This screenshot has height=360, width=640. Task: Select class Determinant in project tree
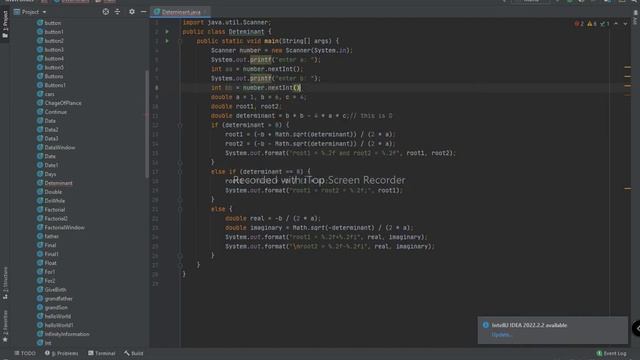[55, 183]
